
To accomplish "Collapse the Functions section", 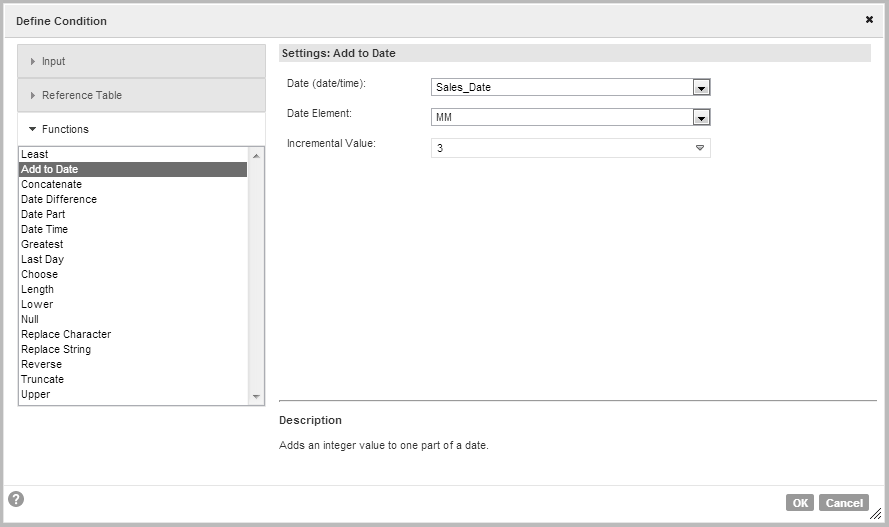I will tap(141, 129).
